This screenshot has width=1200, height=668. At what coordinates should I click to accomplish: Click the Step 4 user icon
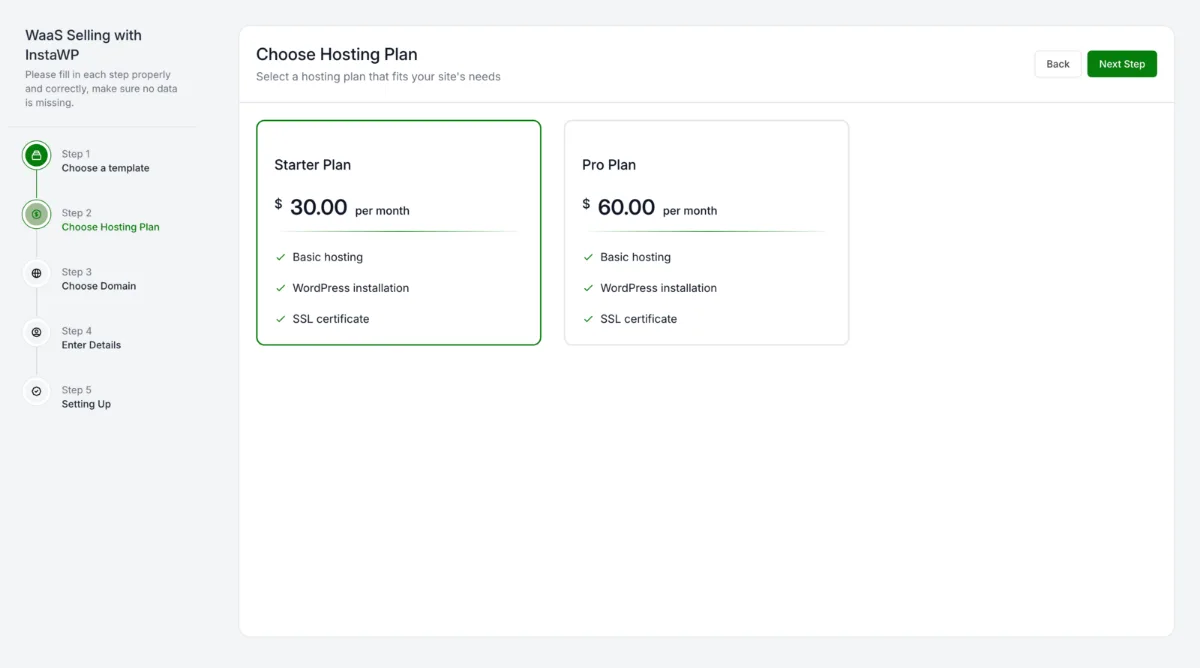pyautogui.click(x=37, y=332)
